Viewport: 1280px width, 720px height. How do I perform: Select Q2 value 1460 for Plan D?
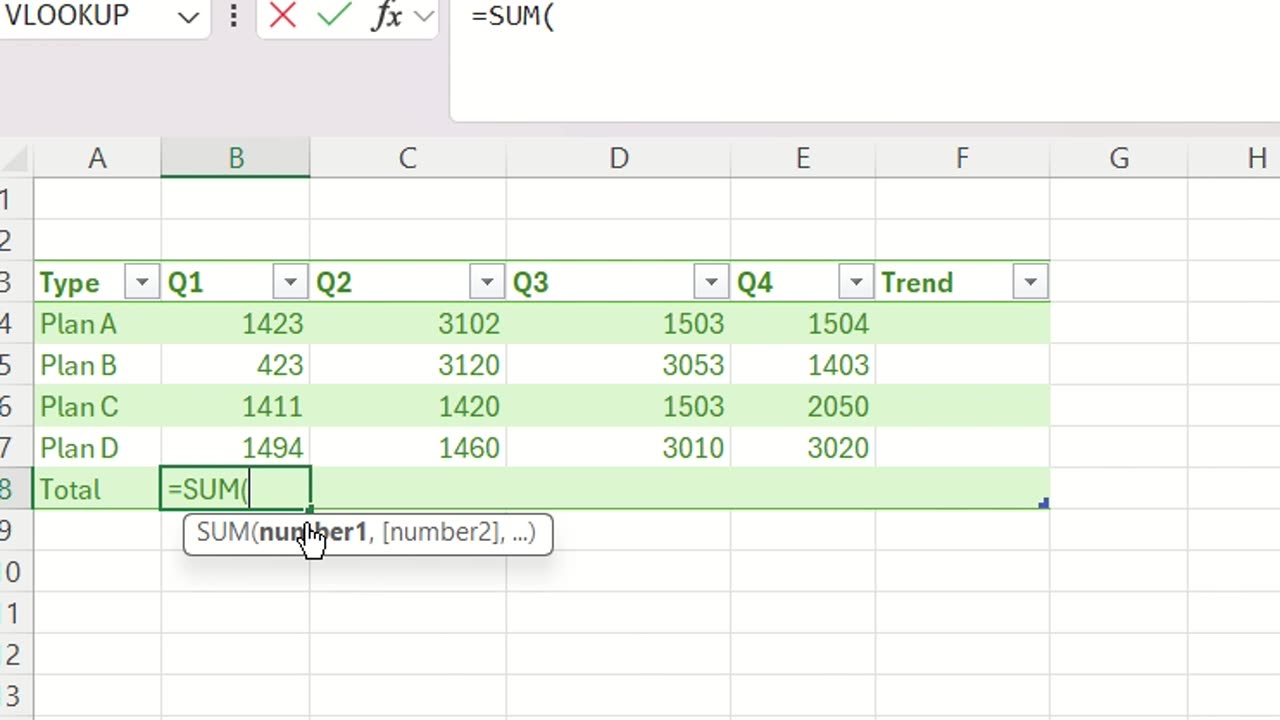(x=408, y=447)
